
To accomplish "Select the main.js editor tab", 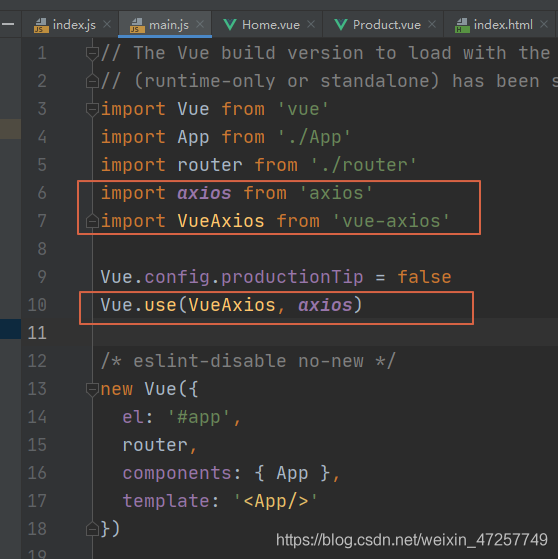I will click(165, 25).
